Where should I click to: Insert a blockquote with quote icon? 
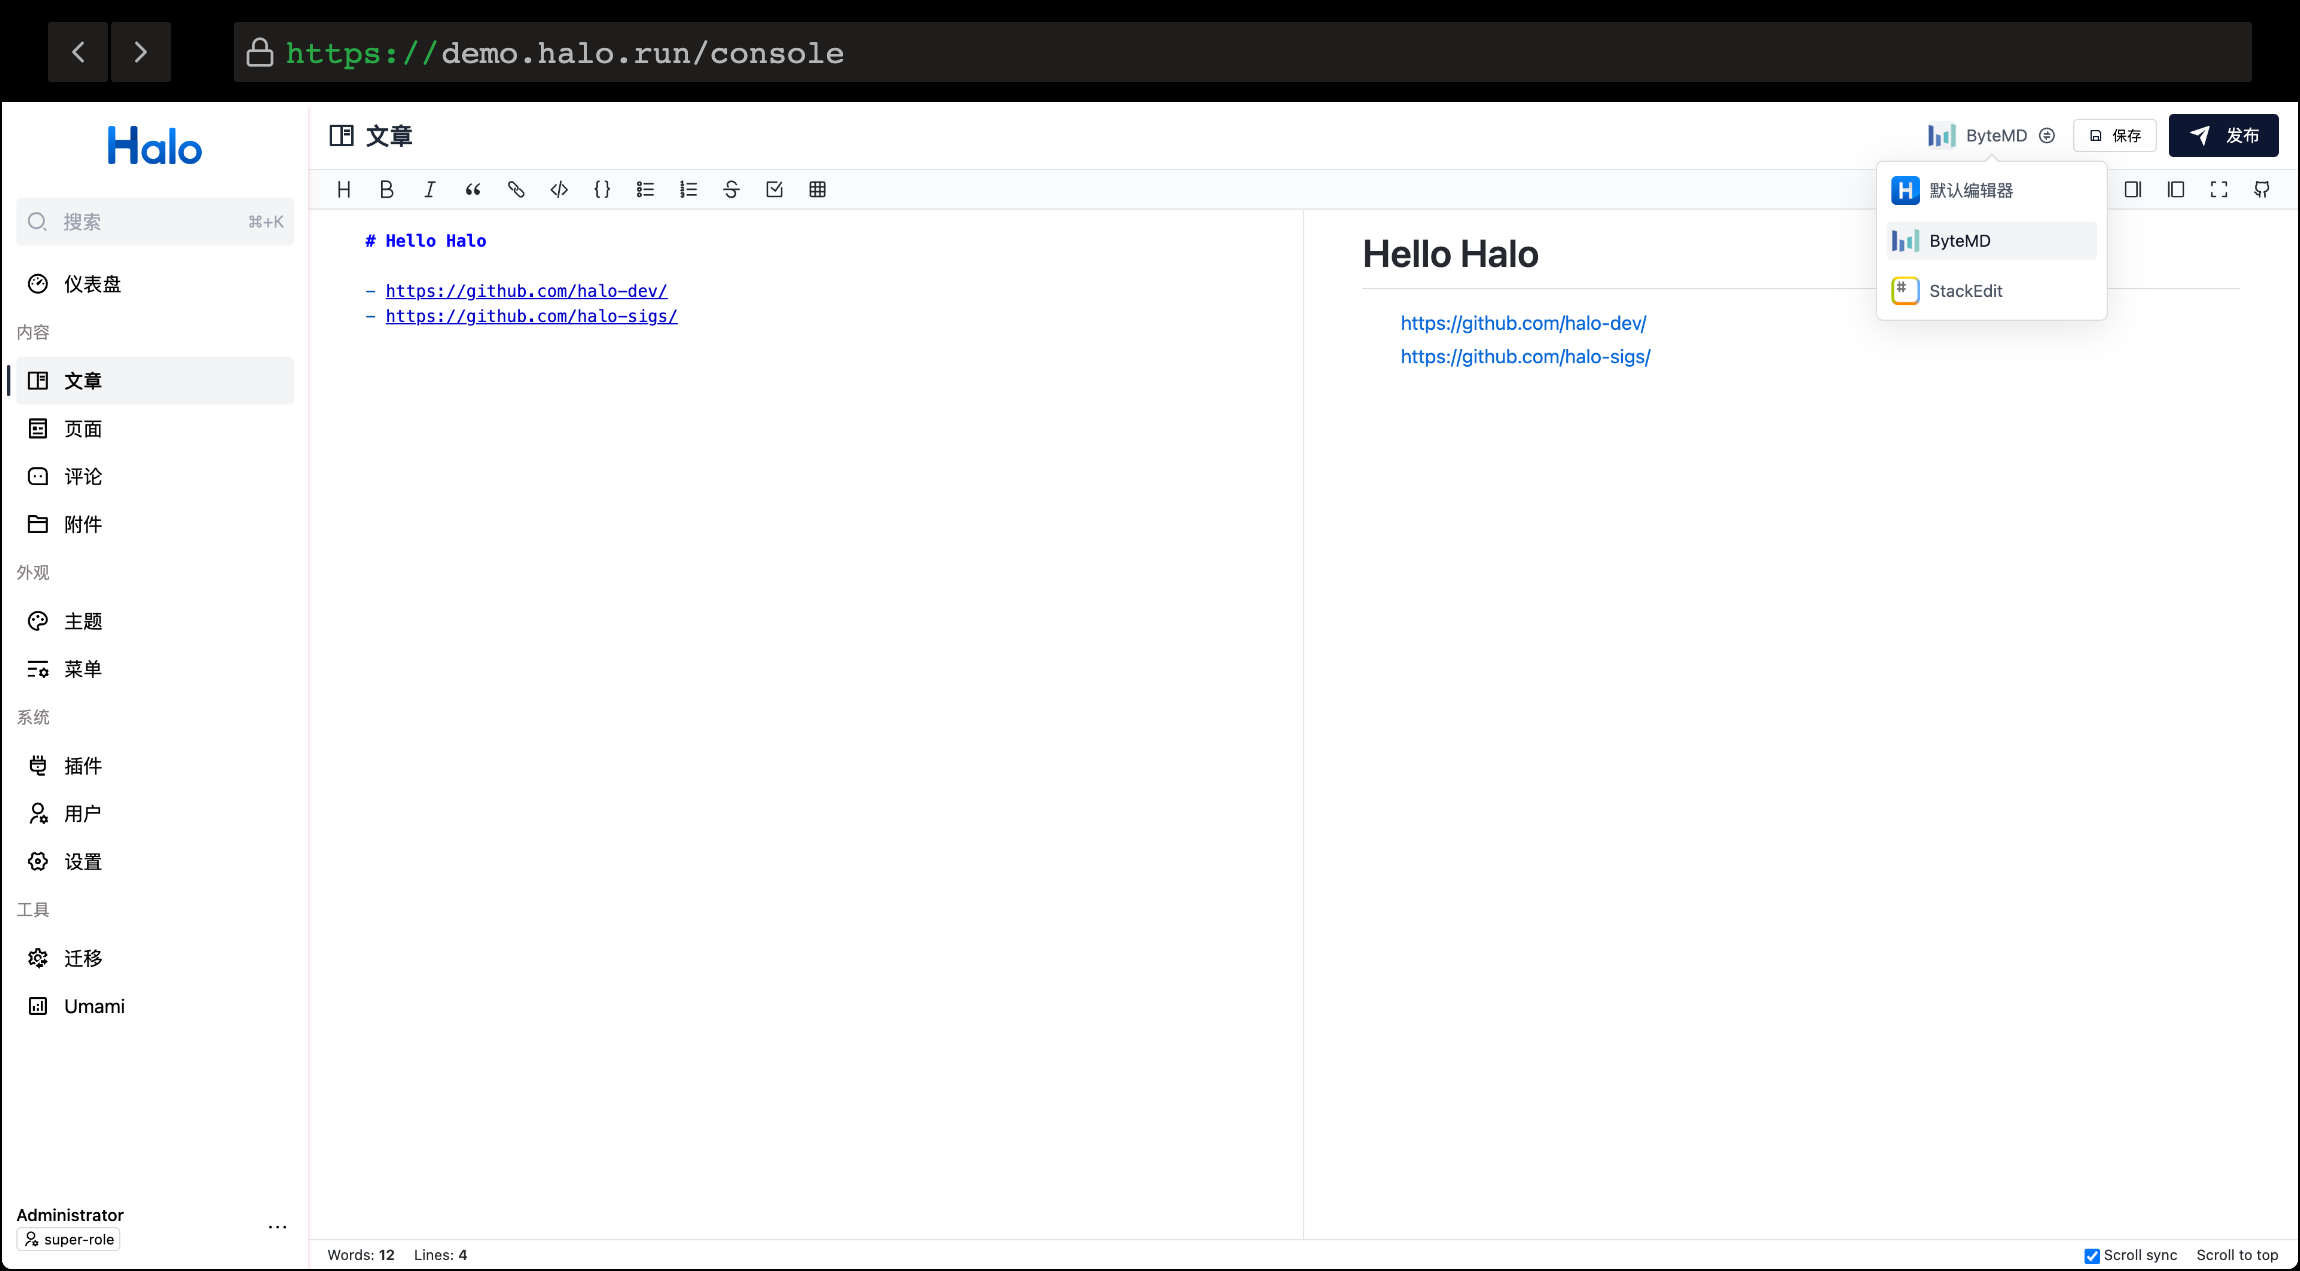click(473, 190)
